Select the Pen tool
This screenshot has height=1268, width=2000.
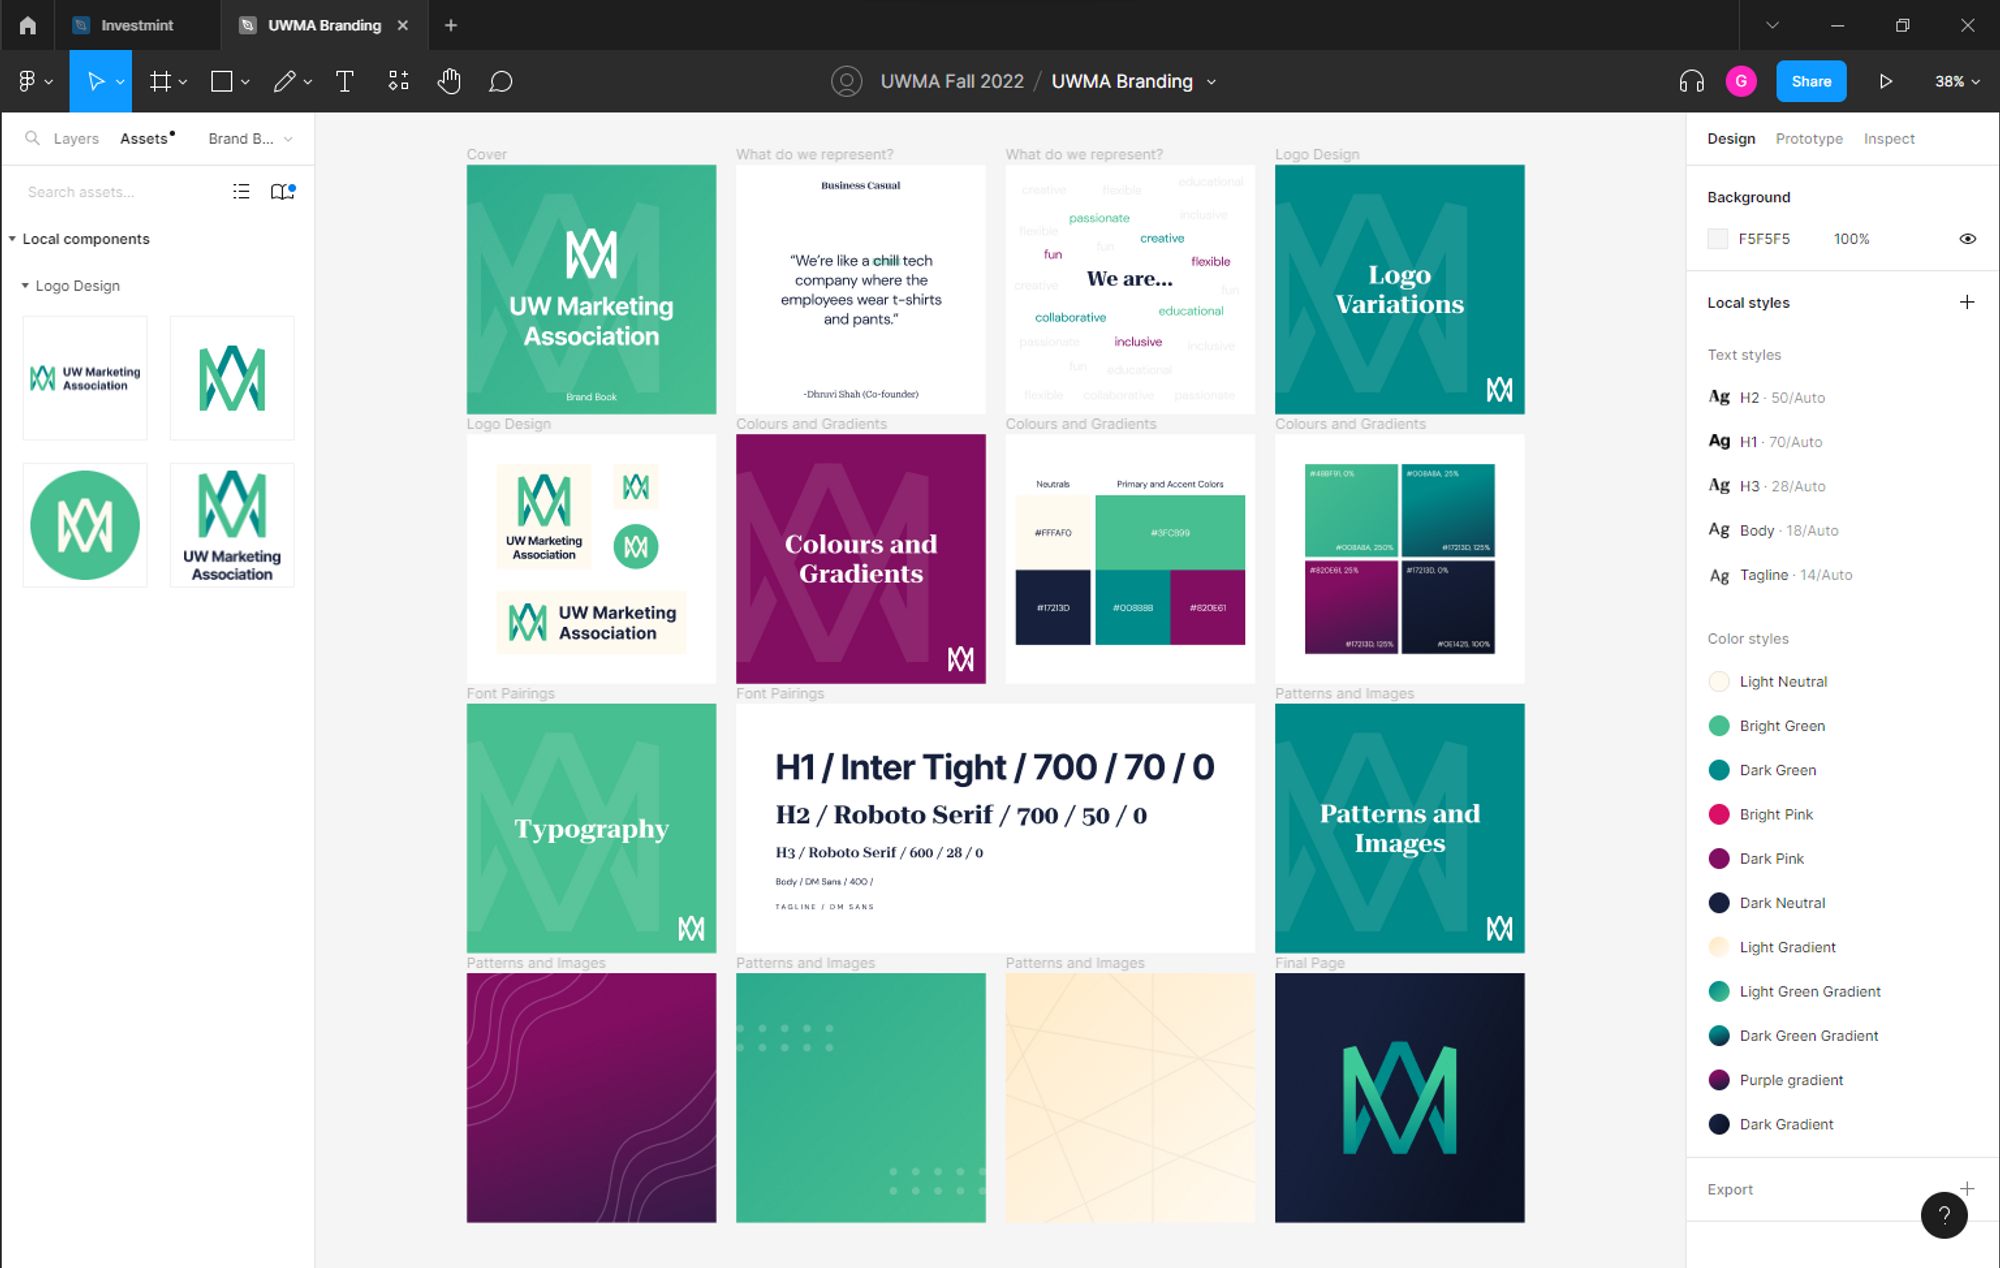[x=285, y=81]
